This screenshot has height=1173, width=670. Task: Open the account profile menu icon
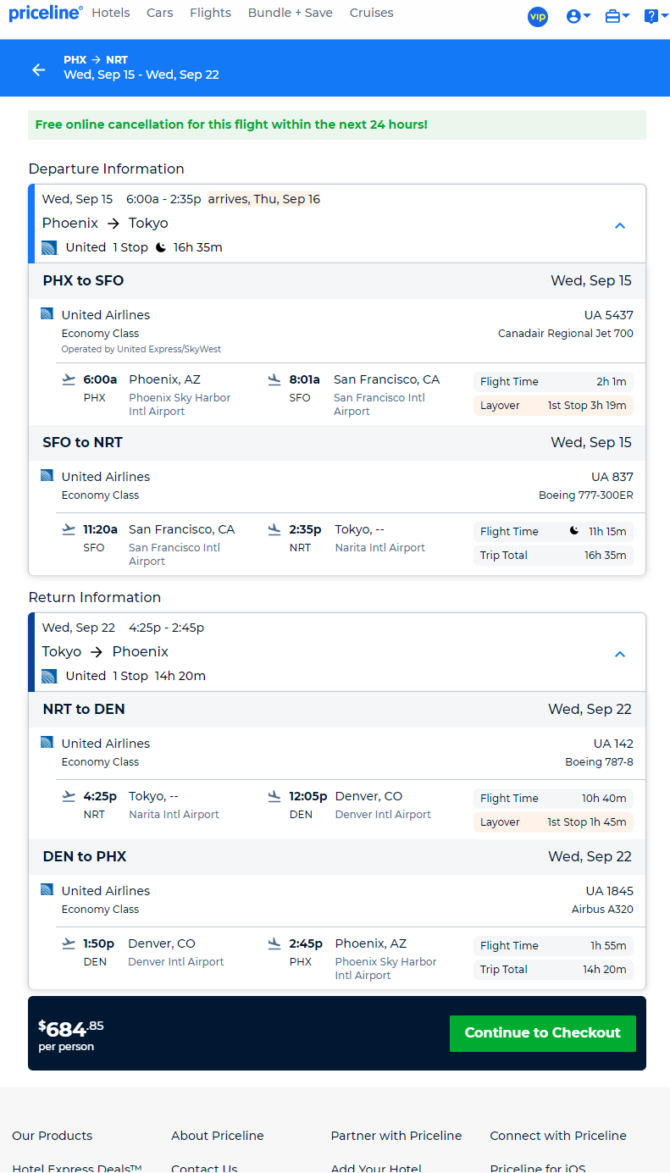579,16
